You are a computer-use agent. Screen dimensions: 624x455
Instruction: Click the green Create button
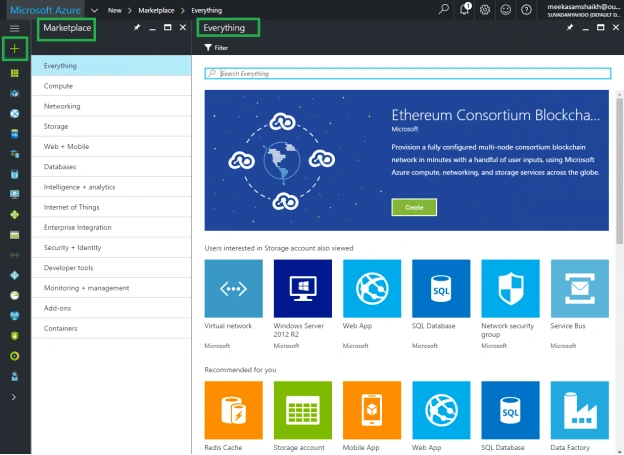click(x=414, y=207)
